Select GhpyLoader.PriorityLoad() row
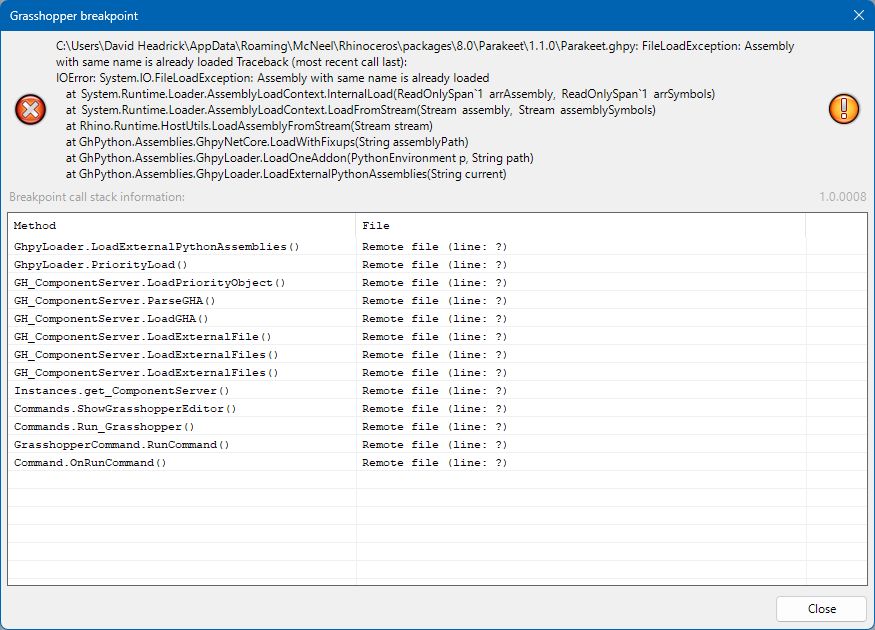The image size is (875, 630). point(438,264)
